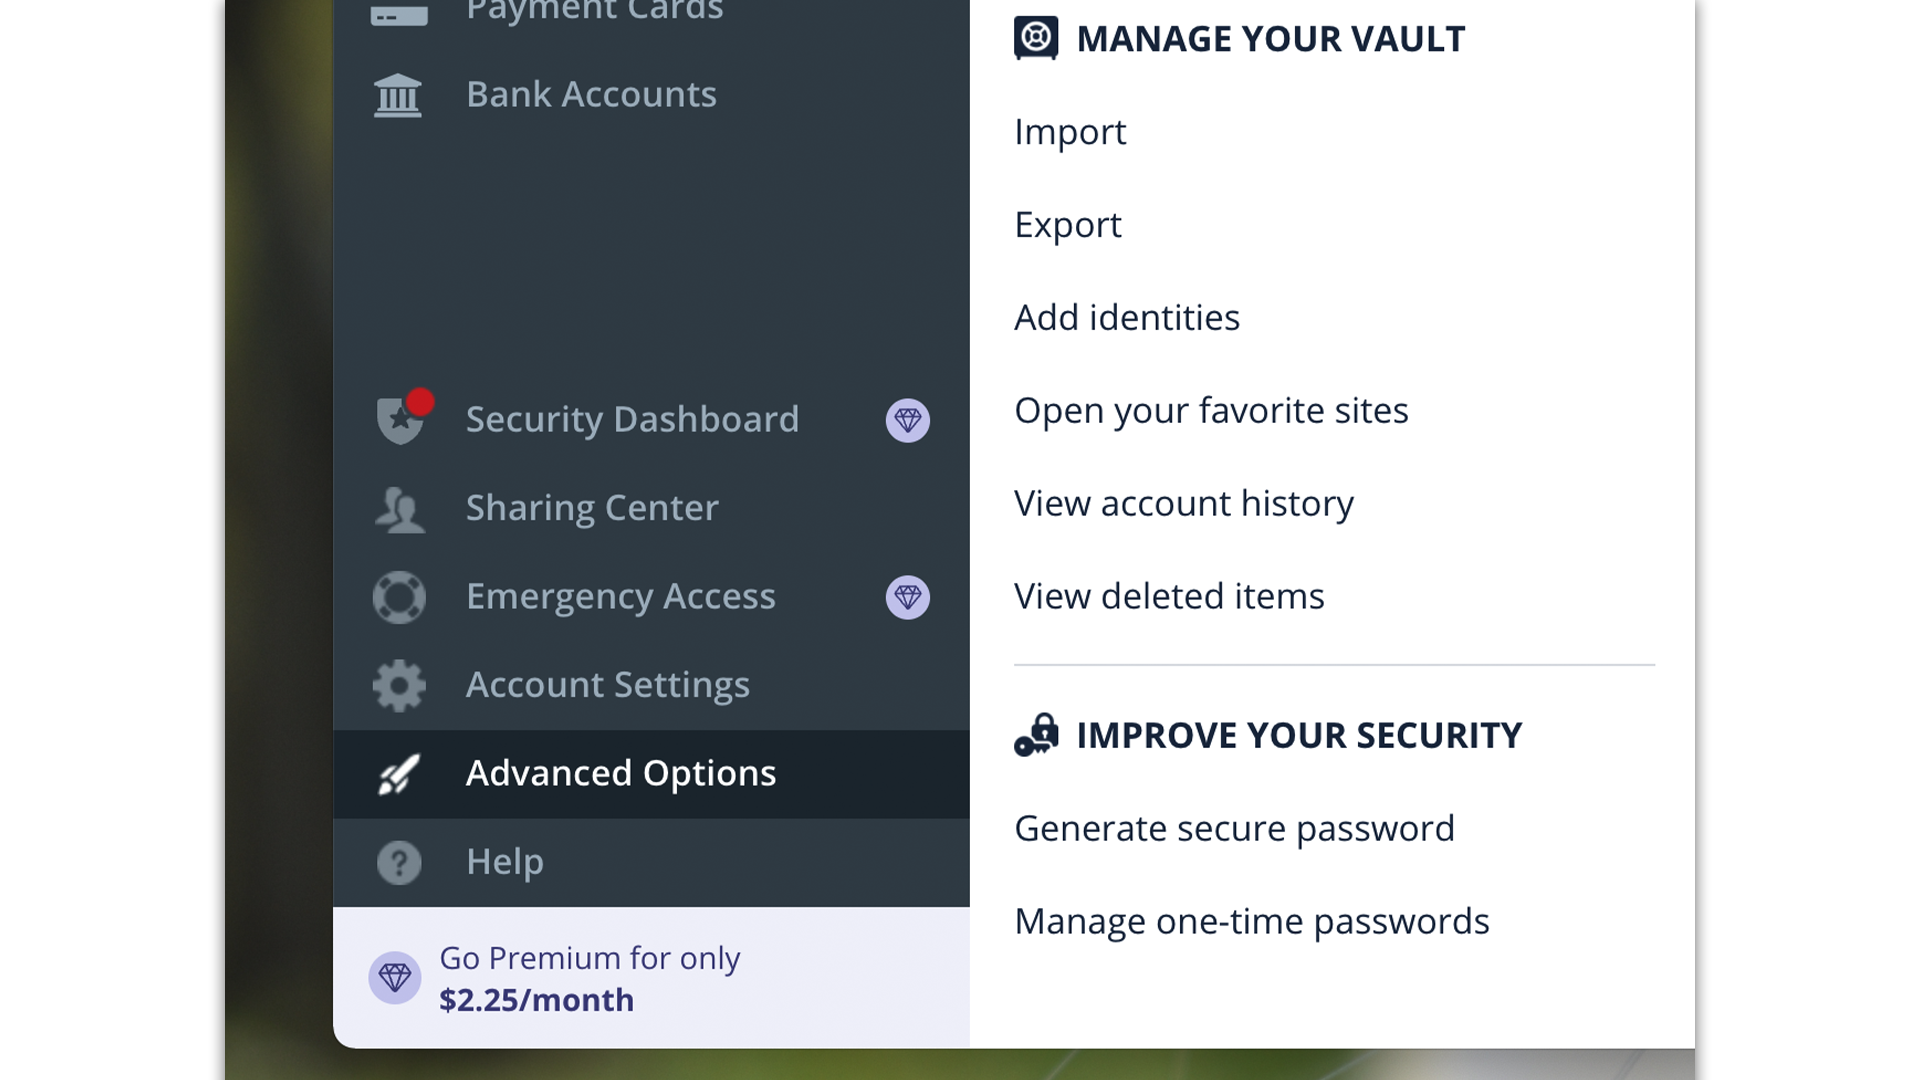Viewport: 1920px width, 1080px height.
Task: Click the premium diamond badge beside Security Dashboard
Action: tap(908, 420)
